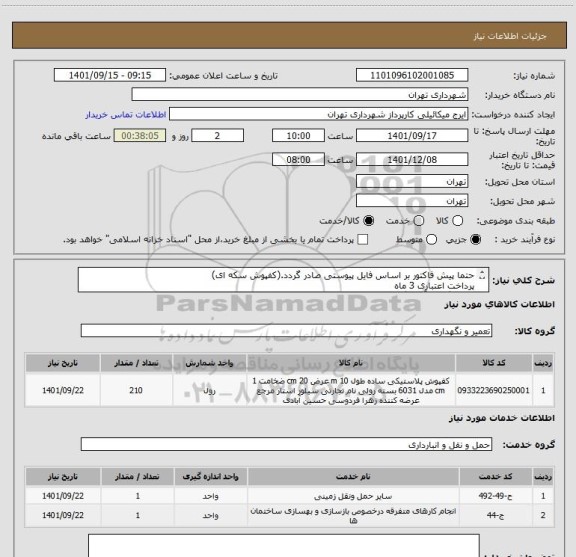Open the اطلاعات تماس خریدار link
This screenshot has width=576, height=557.
[126, 115]
